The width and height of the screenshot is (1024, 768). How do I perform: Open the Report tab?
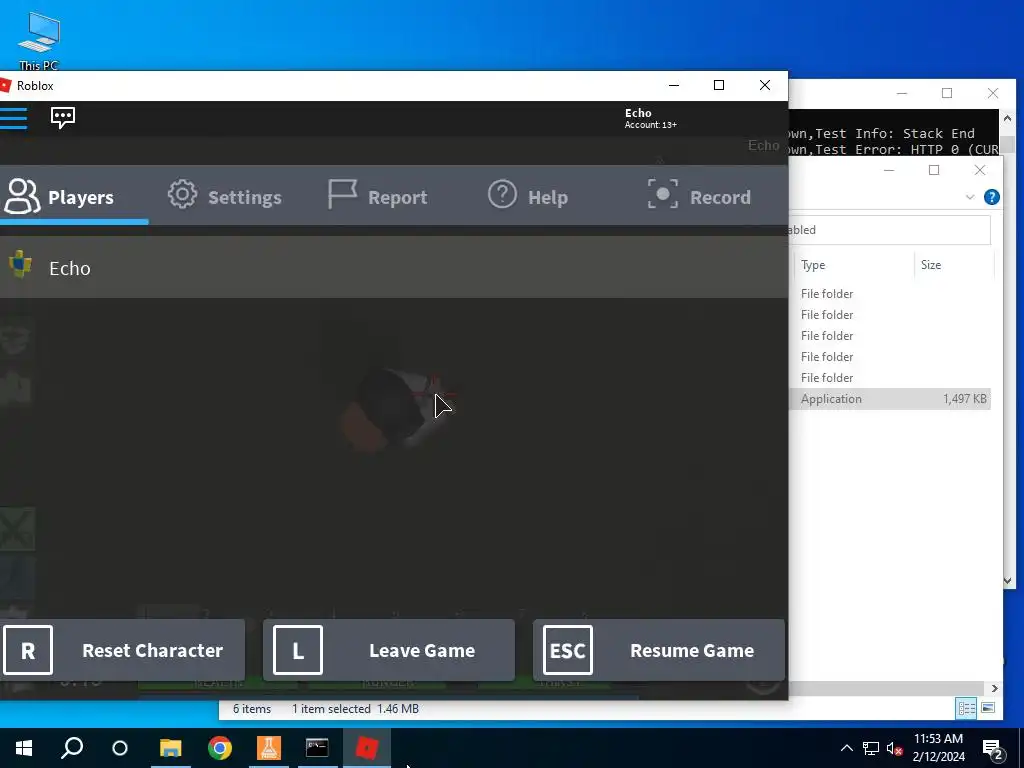[x=377, y=197]
